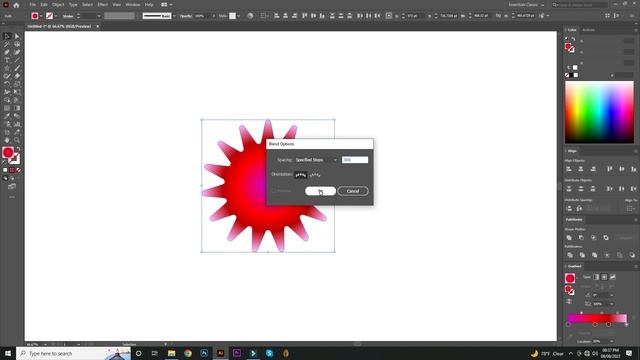Select the Hand tool
640x360 pixels.
[x=7, y=140]
